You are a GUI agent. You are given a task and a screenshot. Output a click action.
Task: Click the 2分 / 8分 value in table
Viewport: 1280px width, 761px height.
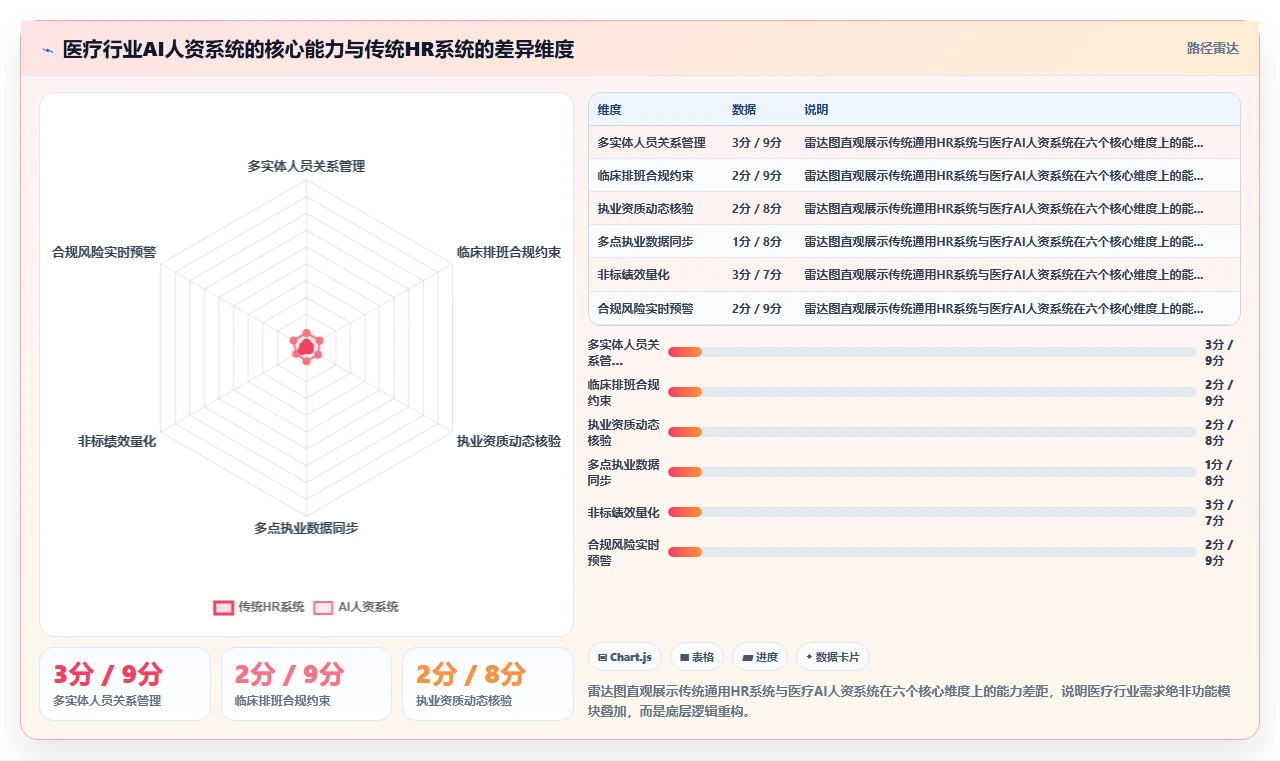point(757,209)
